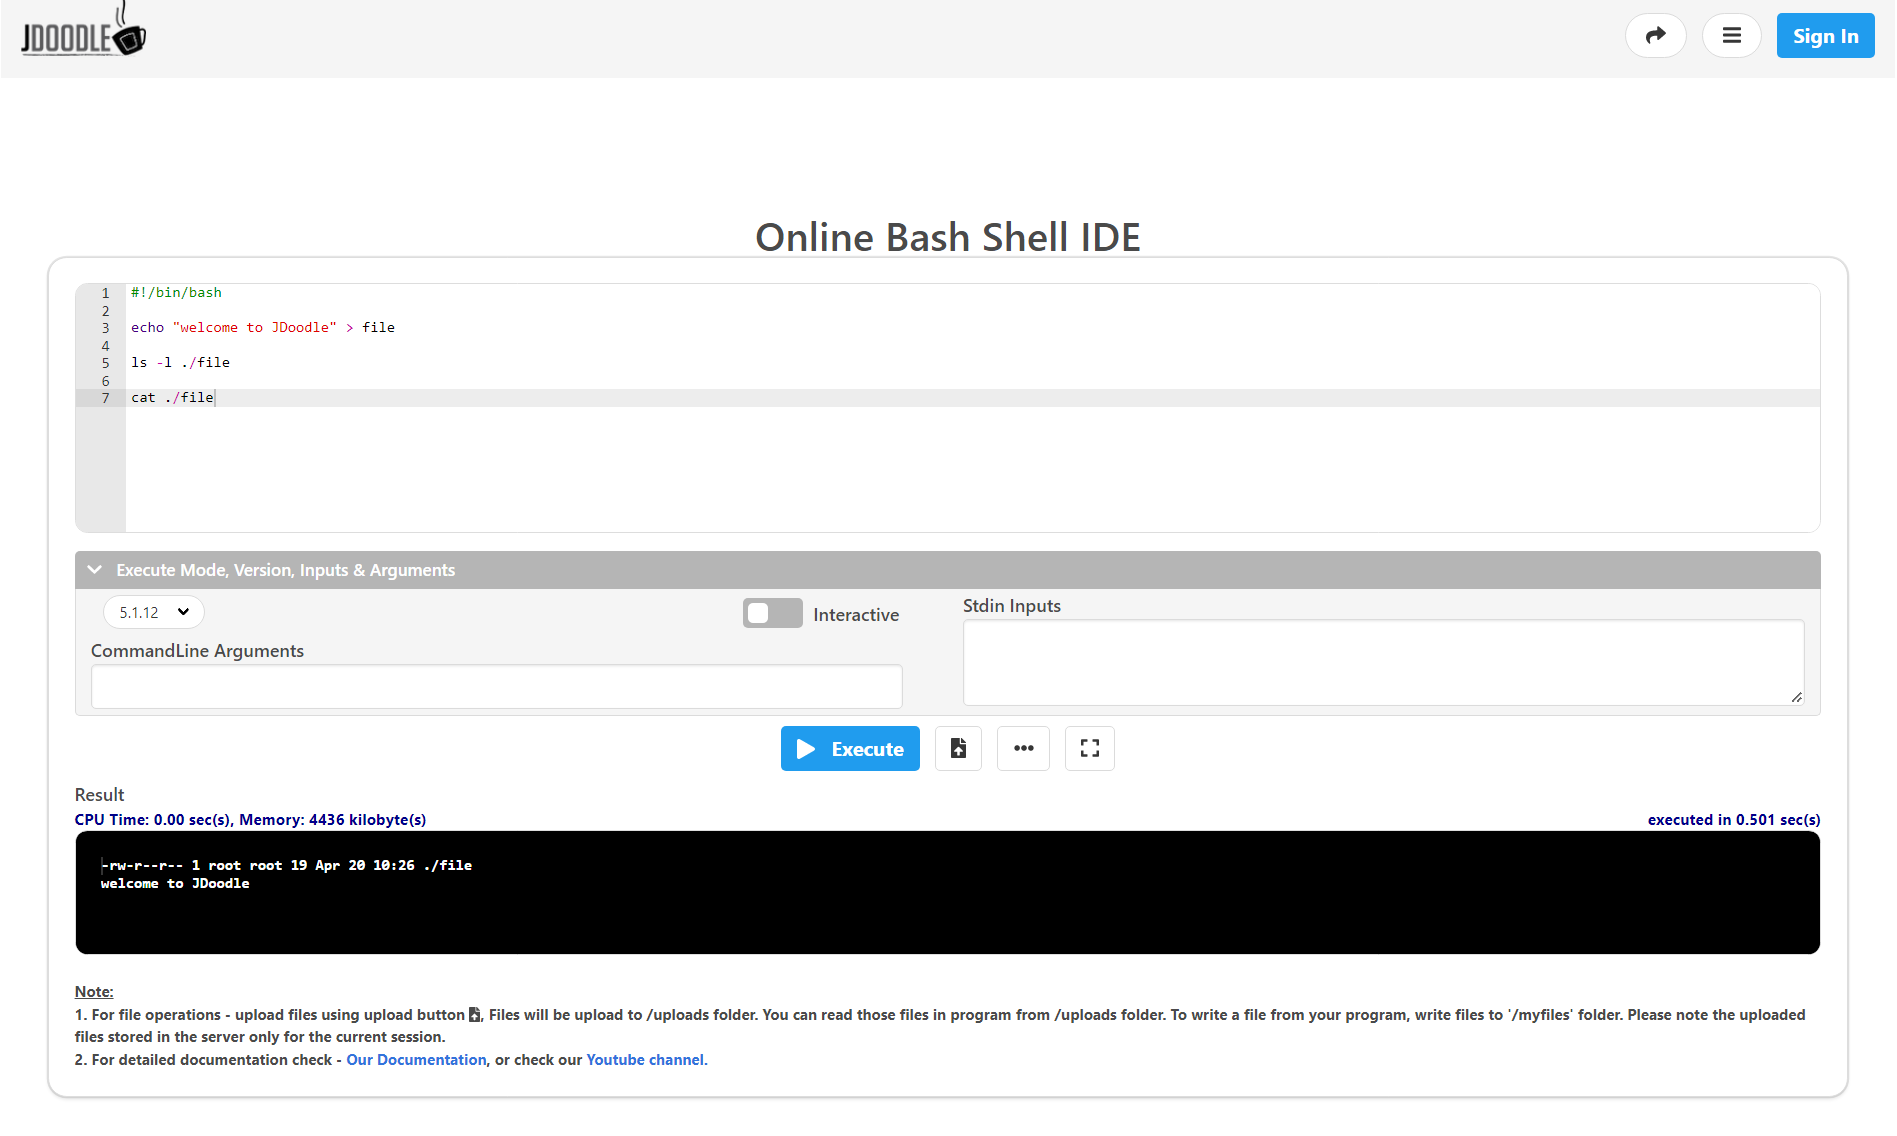The image size is (1897, 1136).
Task: Click output text 'welcome to JDoodle'
Action: [175, 884]
